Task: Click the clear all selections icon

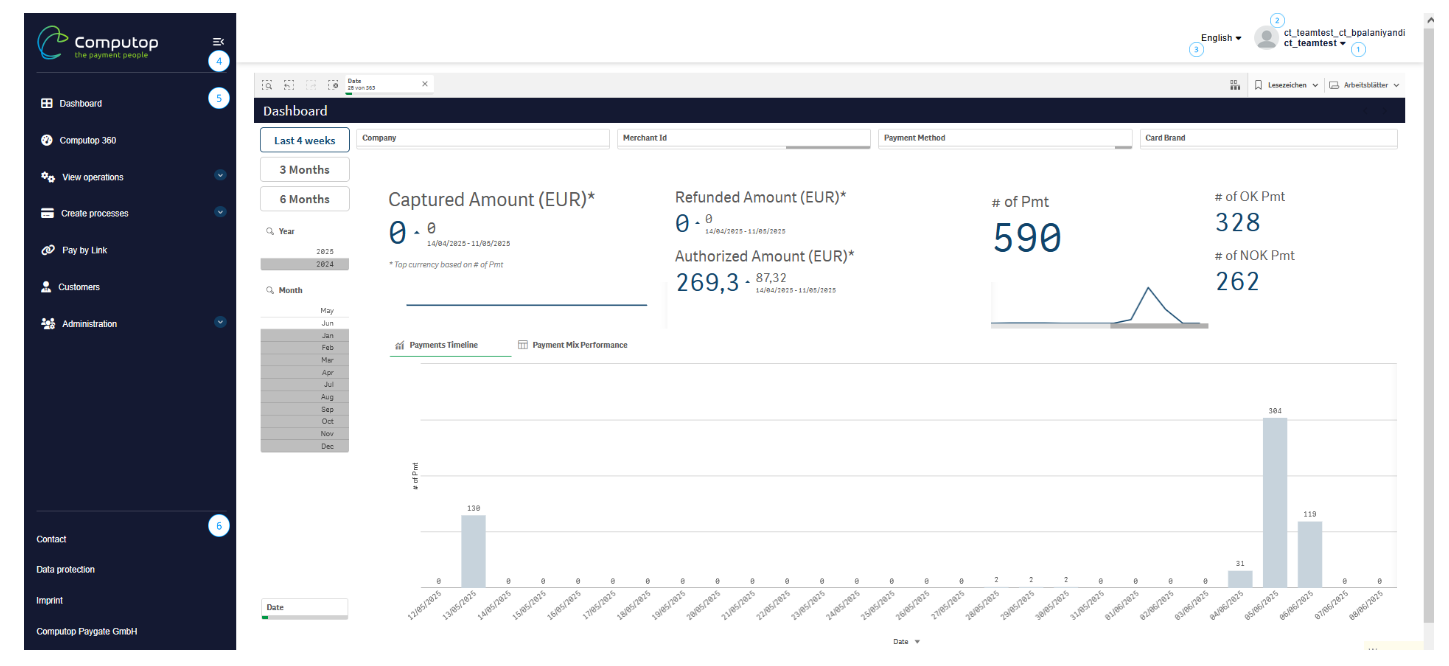Action: [333, 85]
